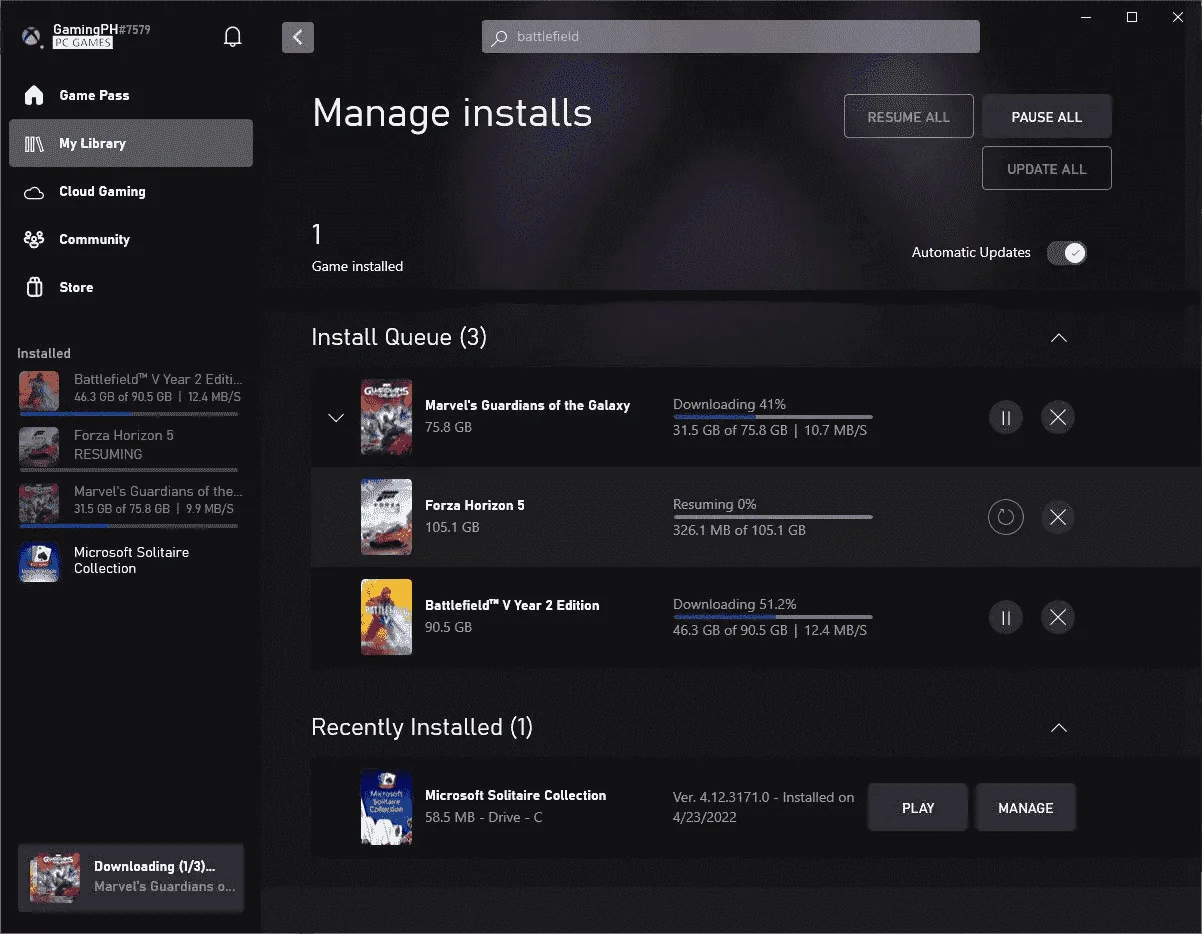Viewport: 1202px width, 934px height.
Task: Click the Forza Horizon 5 resuming spinner icon
Action: pyautogui.click(x=1005, y=517)
